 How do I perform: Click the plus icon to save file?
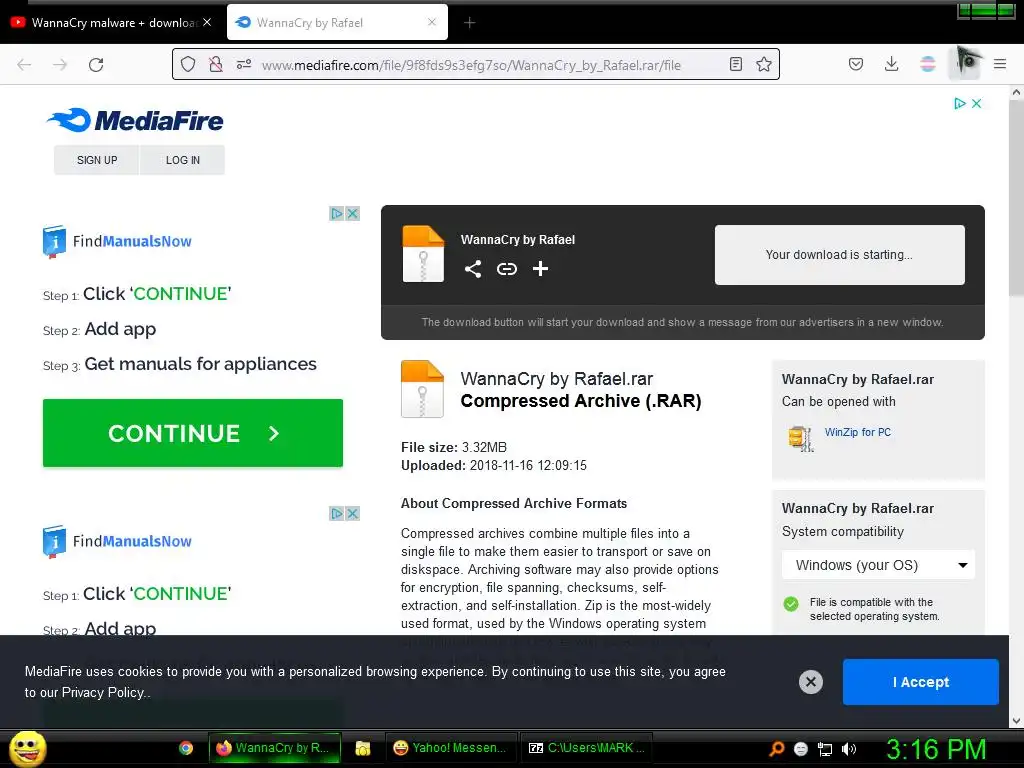540,269
